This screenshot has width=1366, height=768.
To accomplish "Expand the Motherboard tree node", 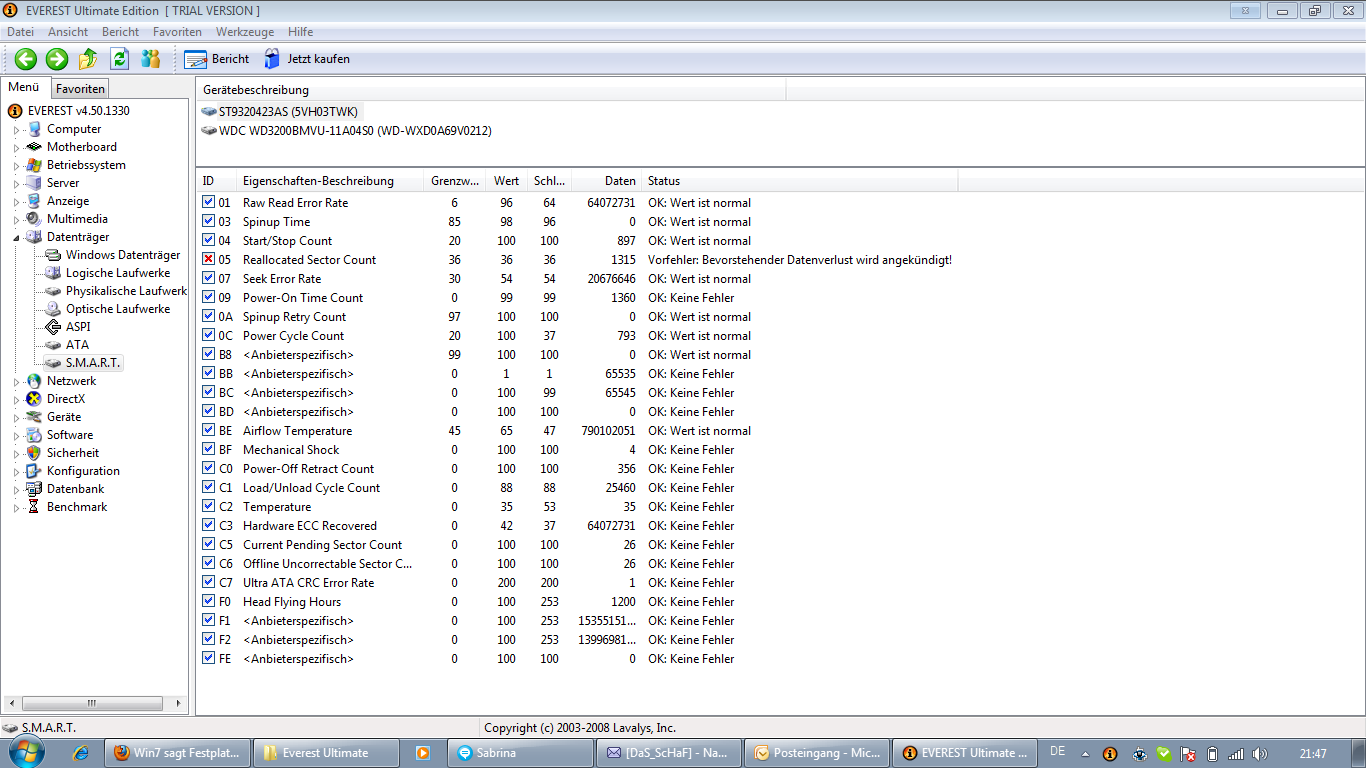I will tap(16, 148).
